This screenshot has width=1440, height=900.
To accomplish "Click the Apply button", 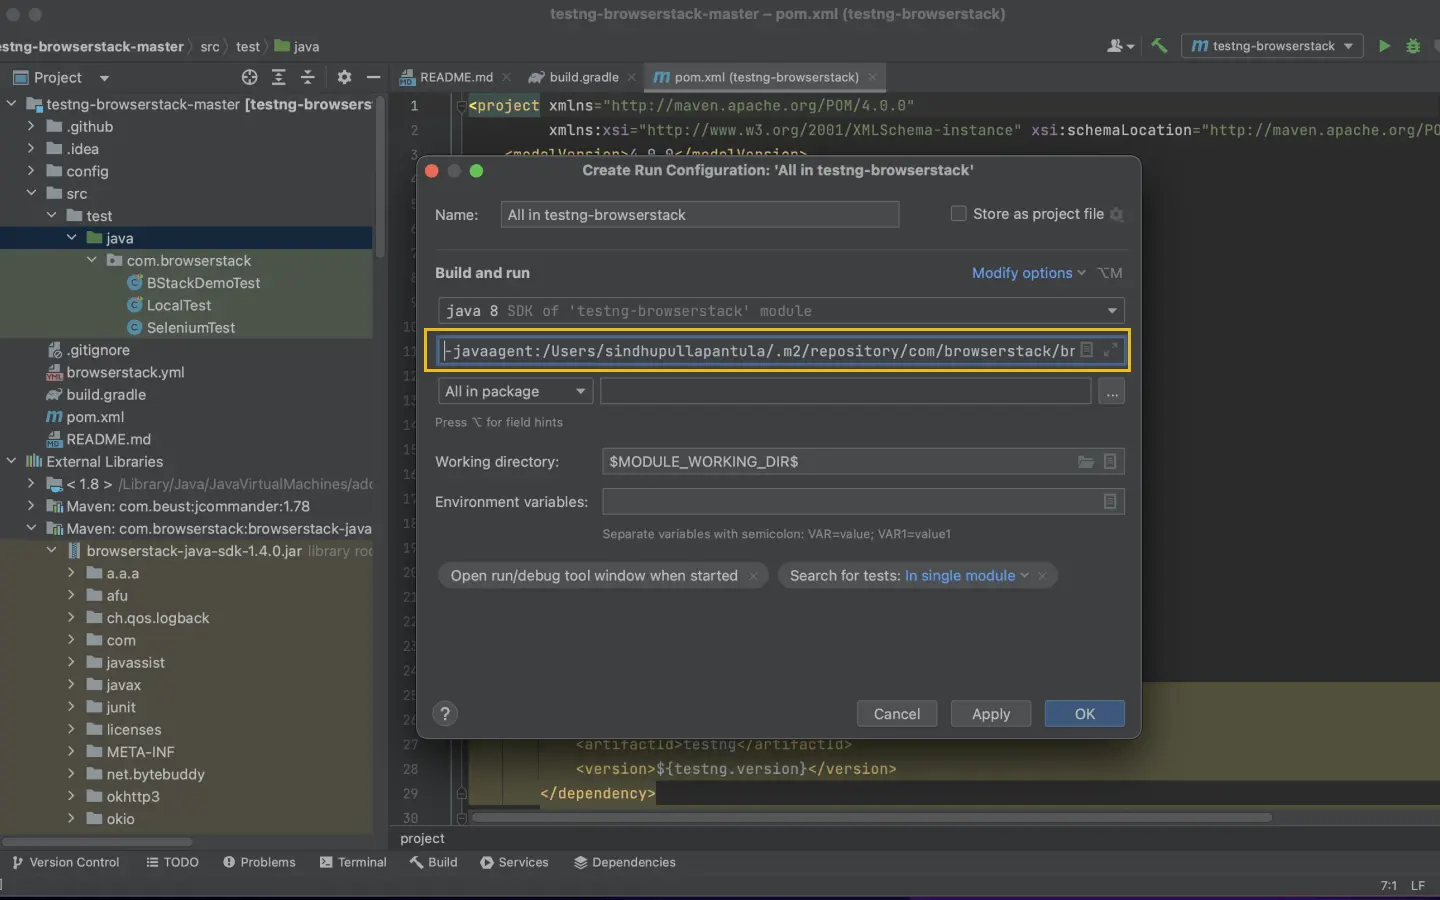I will point(990,714).
